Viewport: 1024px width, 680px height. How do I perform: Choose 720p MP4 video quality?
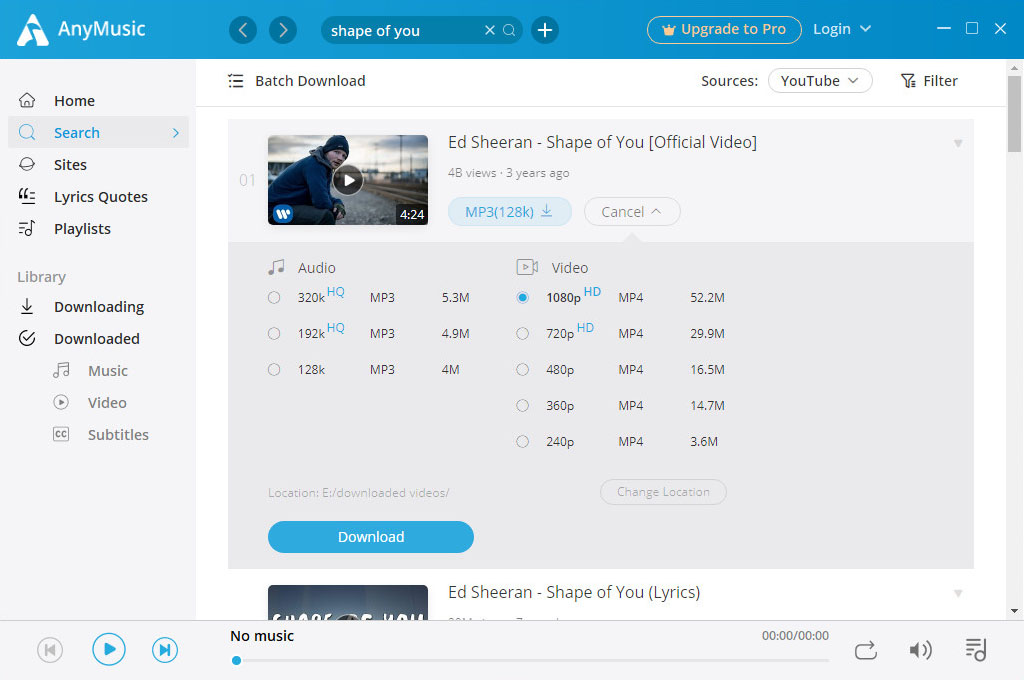coord(522,334)
